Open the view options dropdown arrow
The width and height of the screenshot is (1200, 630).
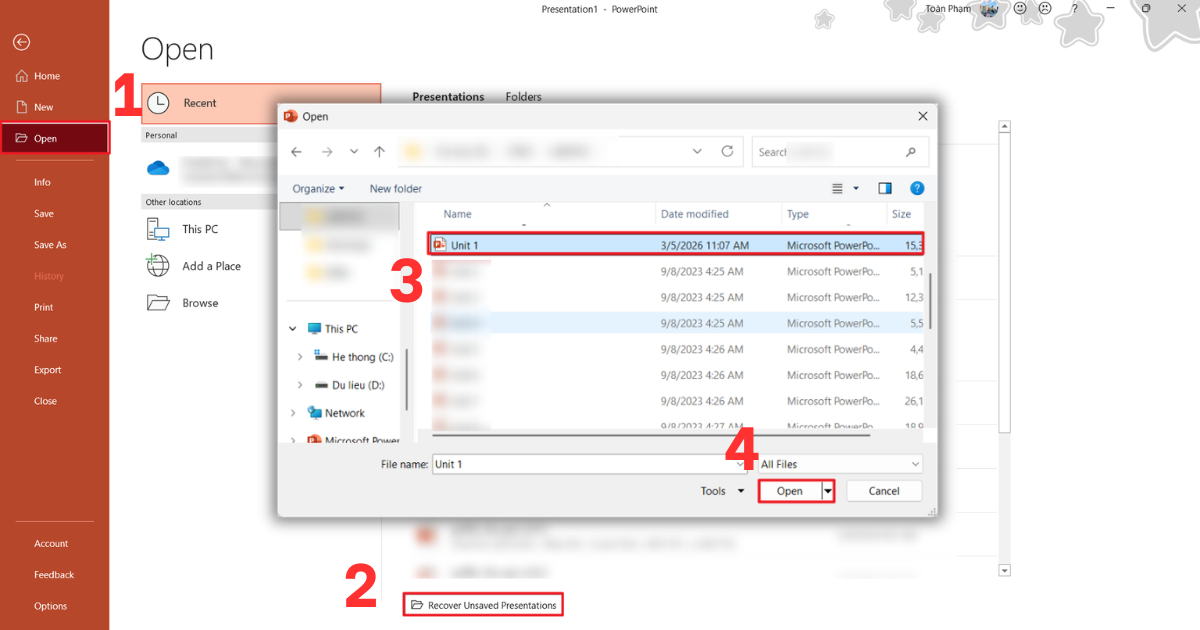tap(855, 188)
